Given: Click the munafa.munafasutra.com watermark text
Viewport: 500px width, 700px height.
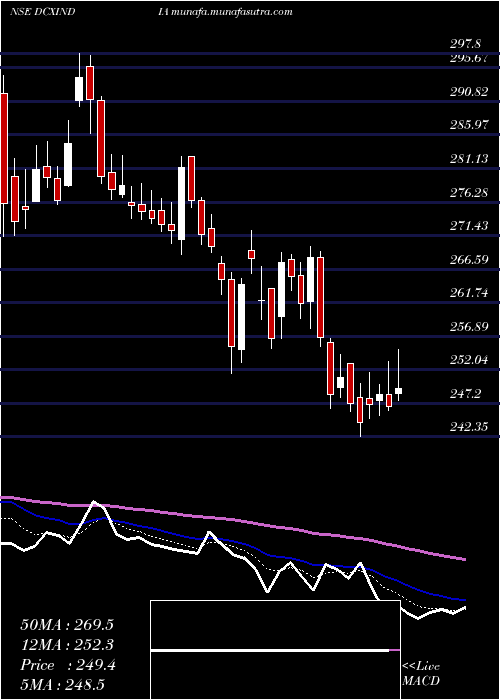Looking at the screenshot, I should pyautogui.click(x=230, y=12).
